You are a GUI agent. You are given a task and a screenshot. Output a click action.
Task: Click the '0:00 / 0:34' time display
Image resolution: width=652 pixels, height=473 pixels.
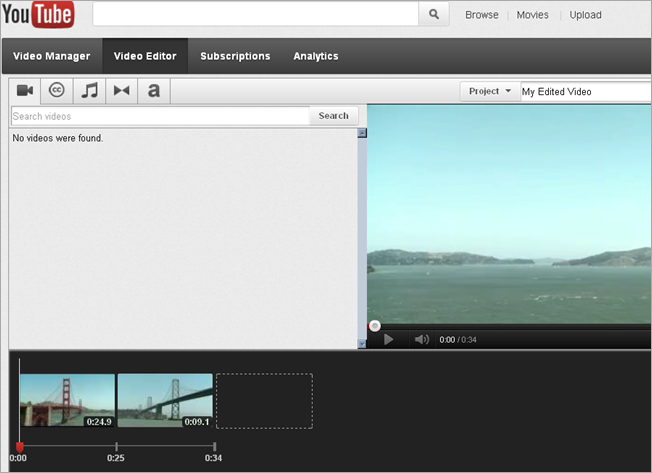pyautogui.click(x=458, y=340)
